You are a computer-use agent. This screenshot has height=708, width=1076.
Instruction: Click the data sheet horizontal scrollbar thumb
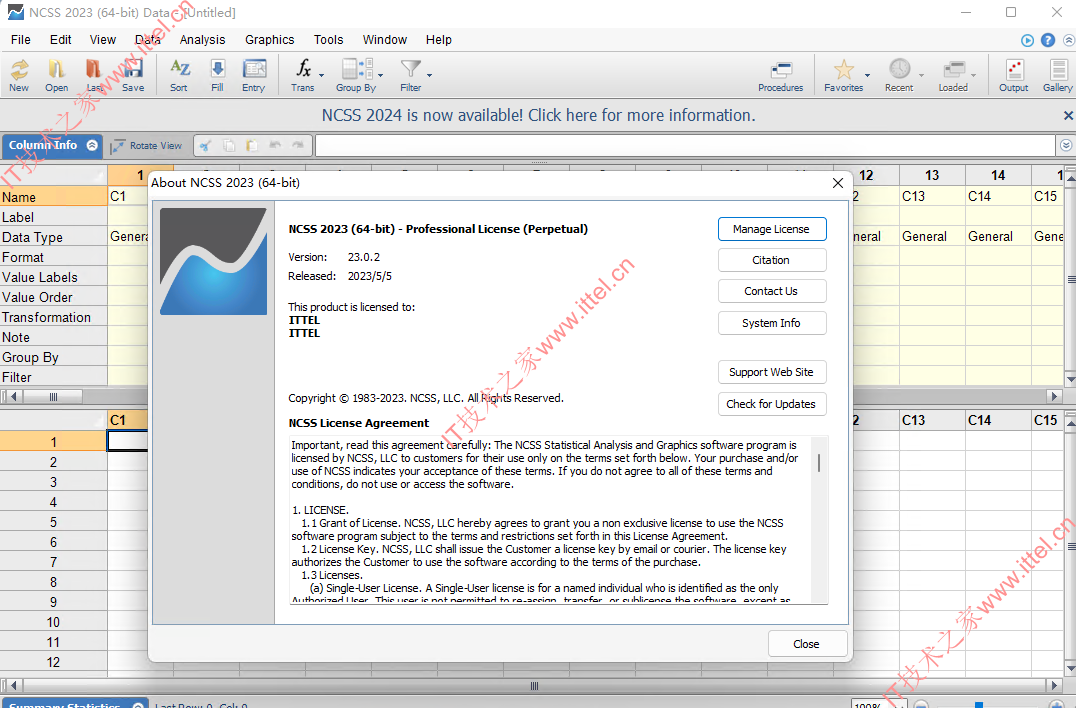pos(535,685)
